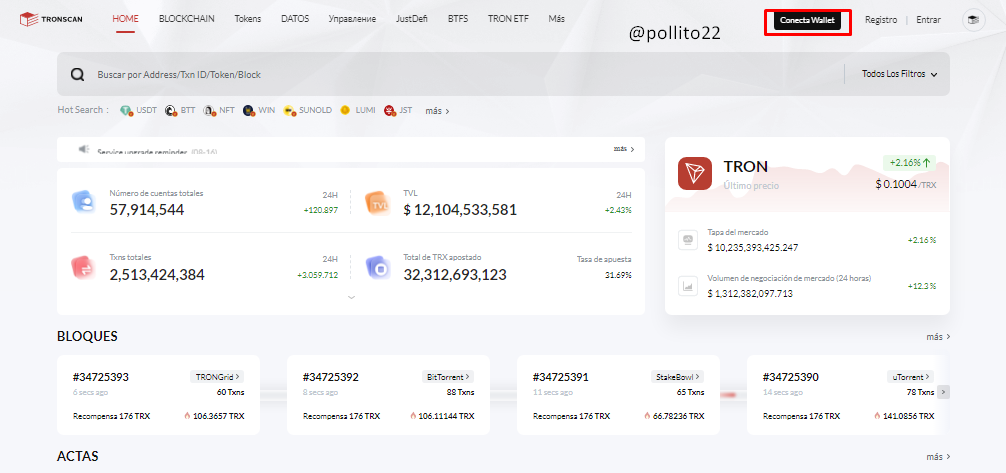The height and width of the screenshot is (473, 1006).
Task: Open más next to Hot Search
Action: (437, 111)
